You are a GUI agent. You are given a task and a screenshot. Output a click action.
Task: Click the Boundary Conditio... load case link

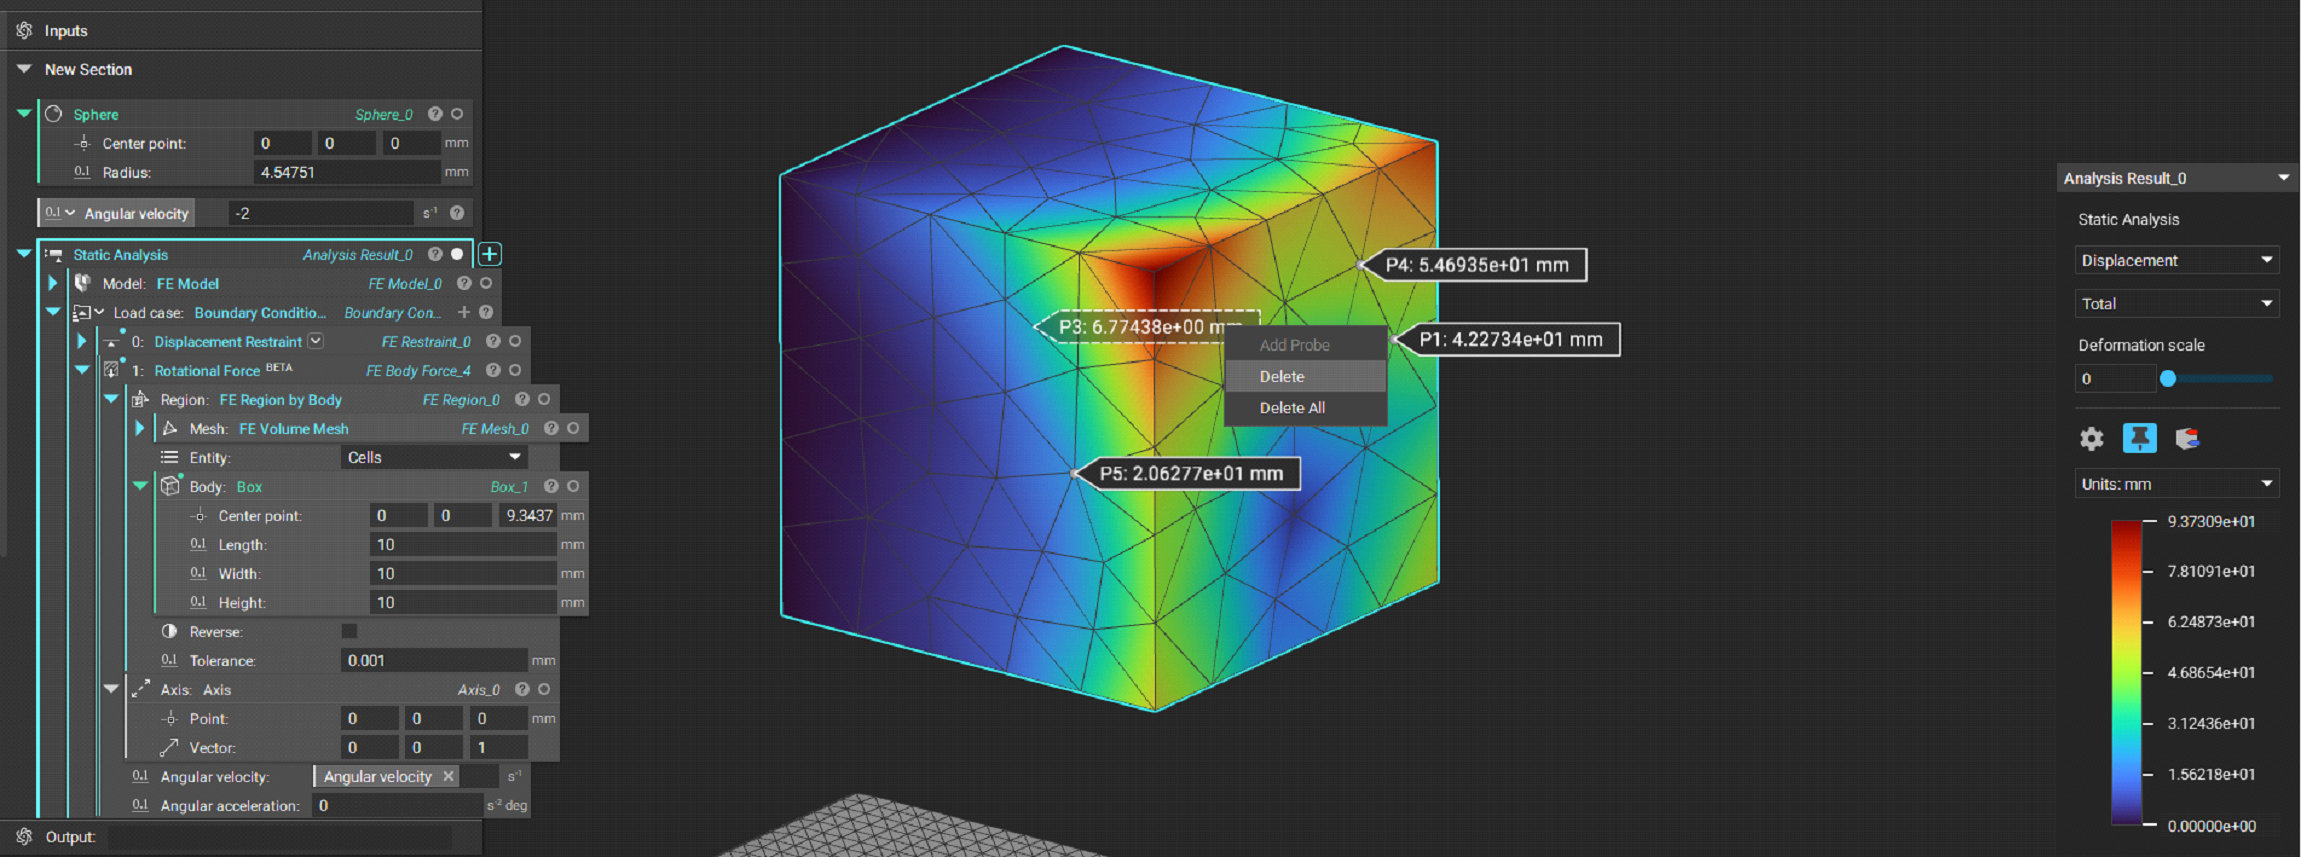pyautogui.click(x=260, y=312)
